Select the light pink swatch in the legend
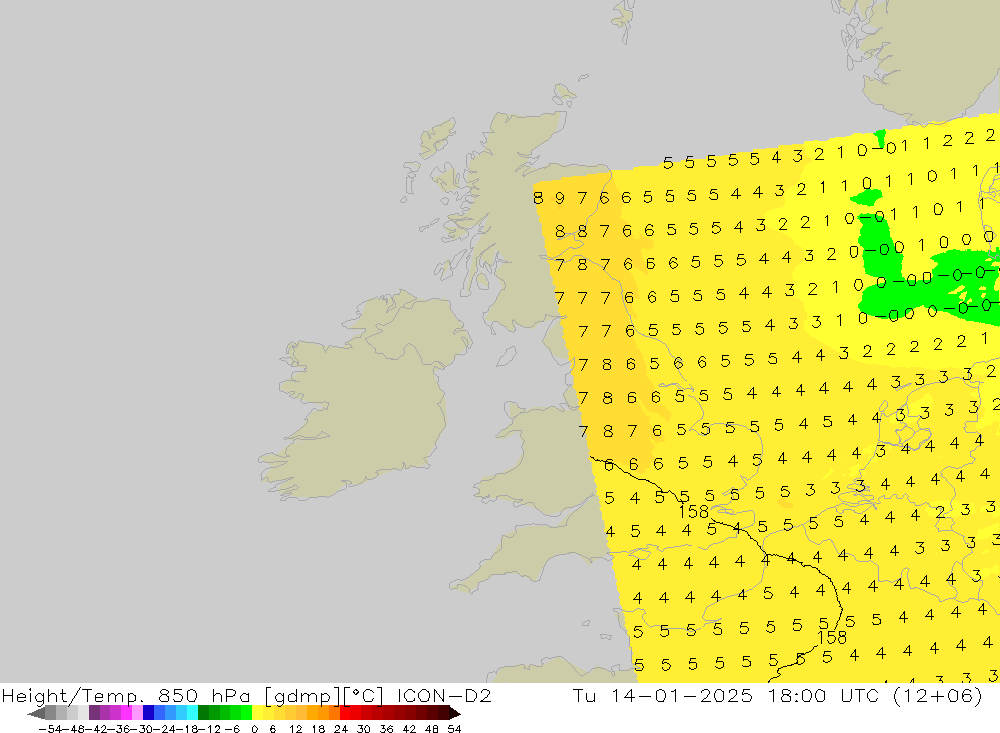This screenshot has width=1000, height=733. tap(137, 713)
